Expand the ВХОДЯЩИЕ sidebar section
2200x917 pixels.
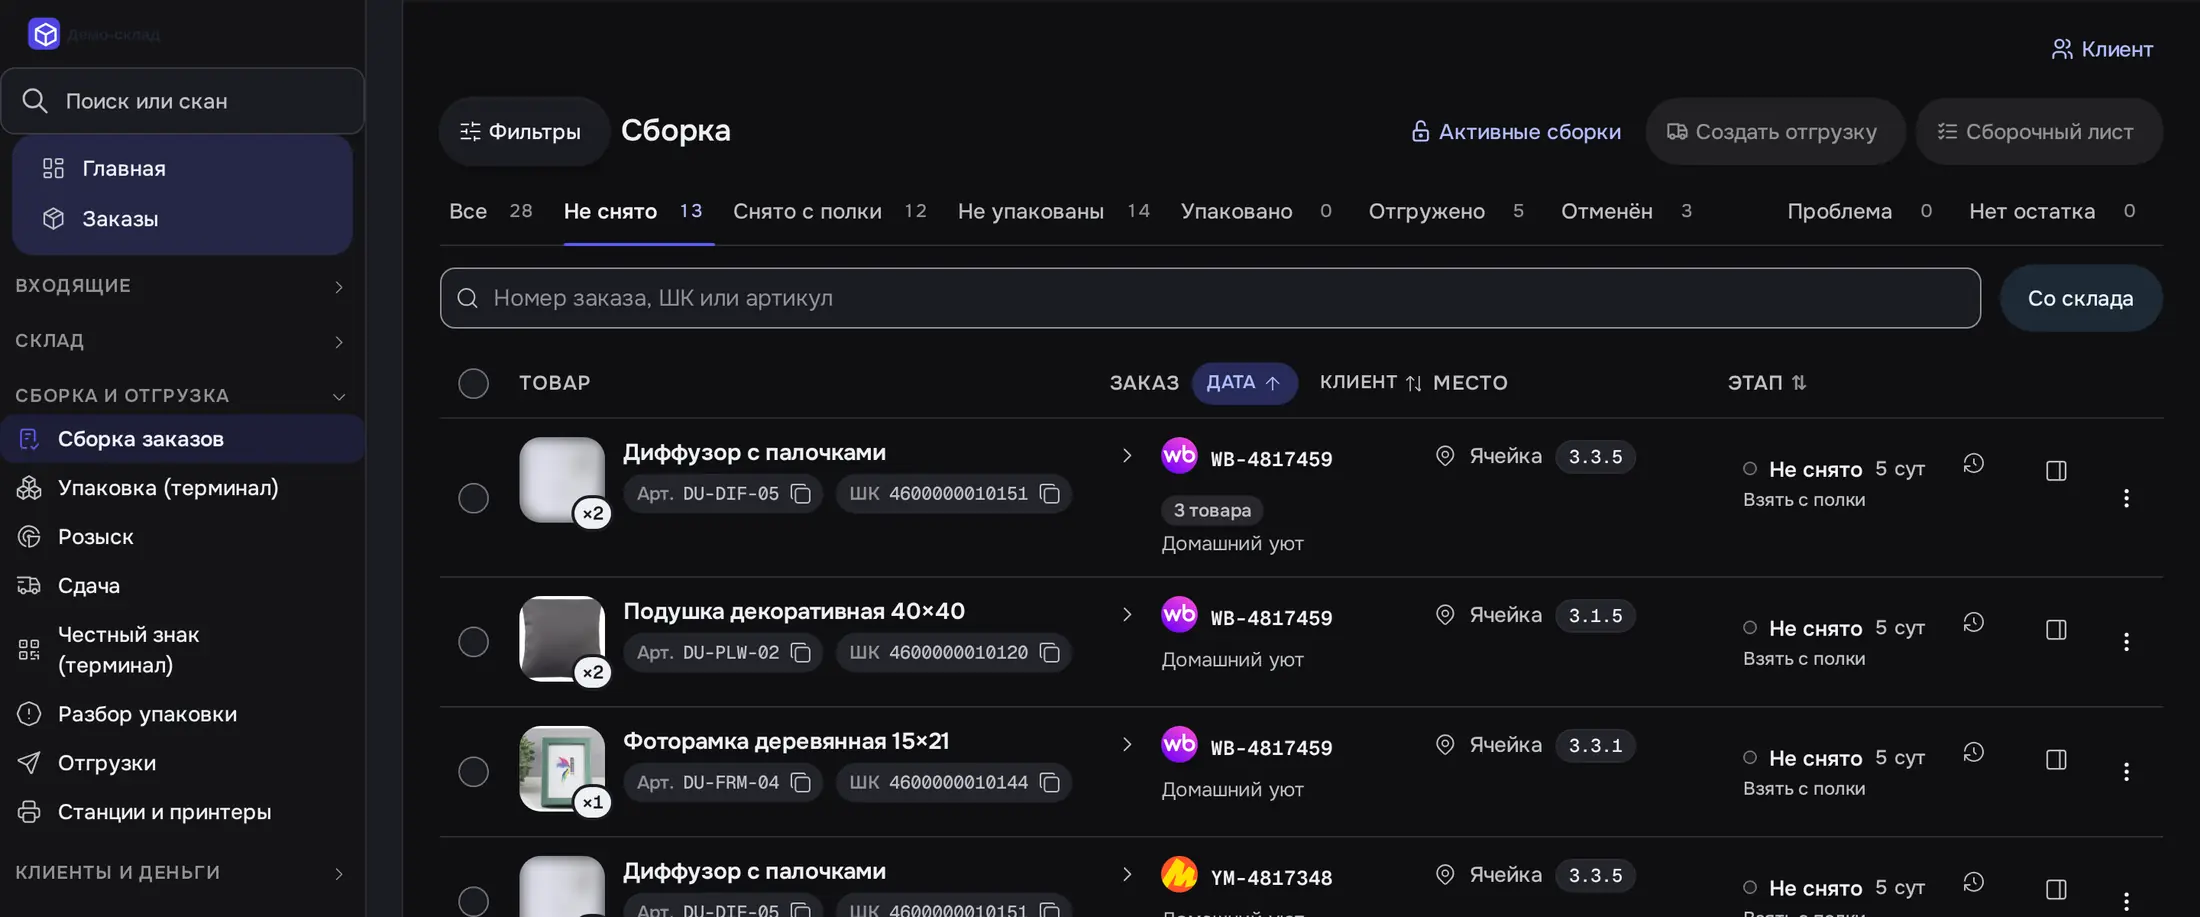click(x=182, y=286)
